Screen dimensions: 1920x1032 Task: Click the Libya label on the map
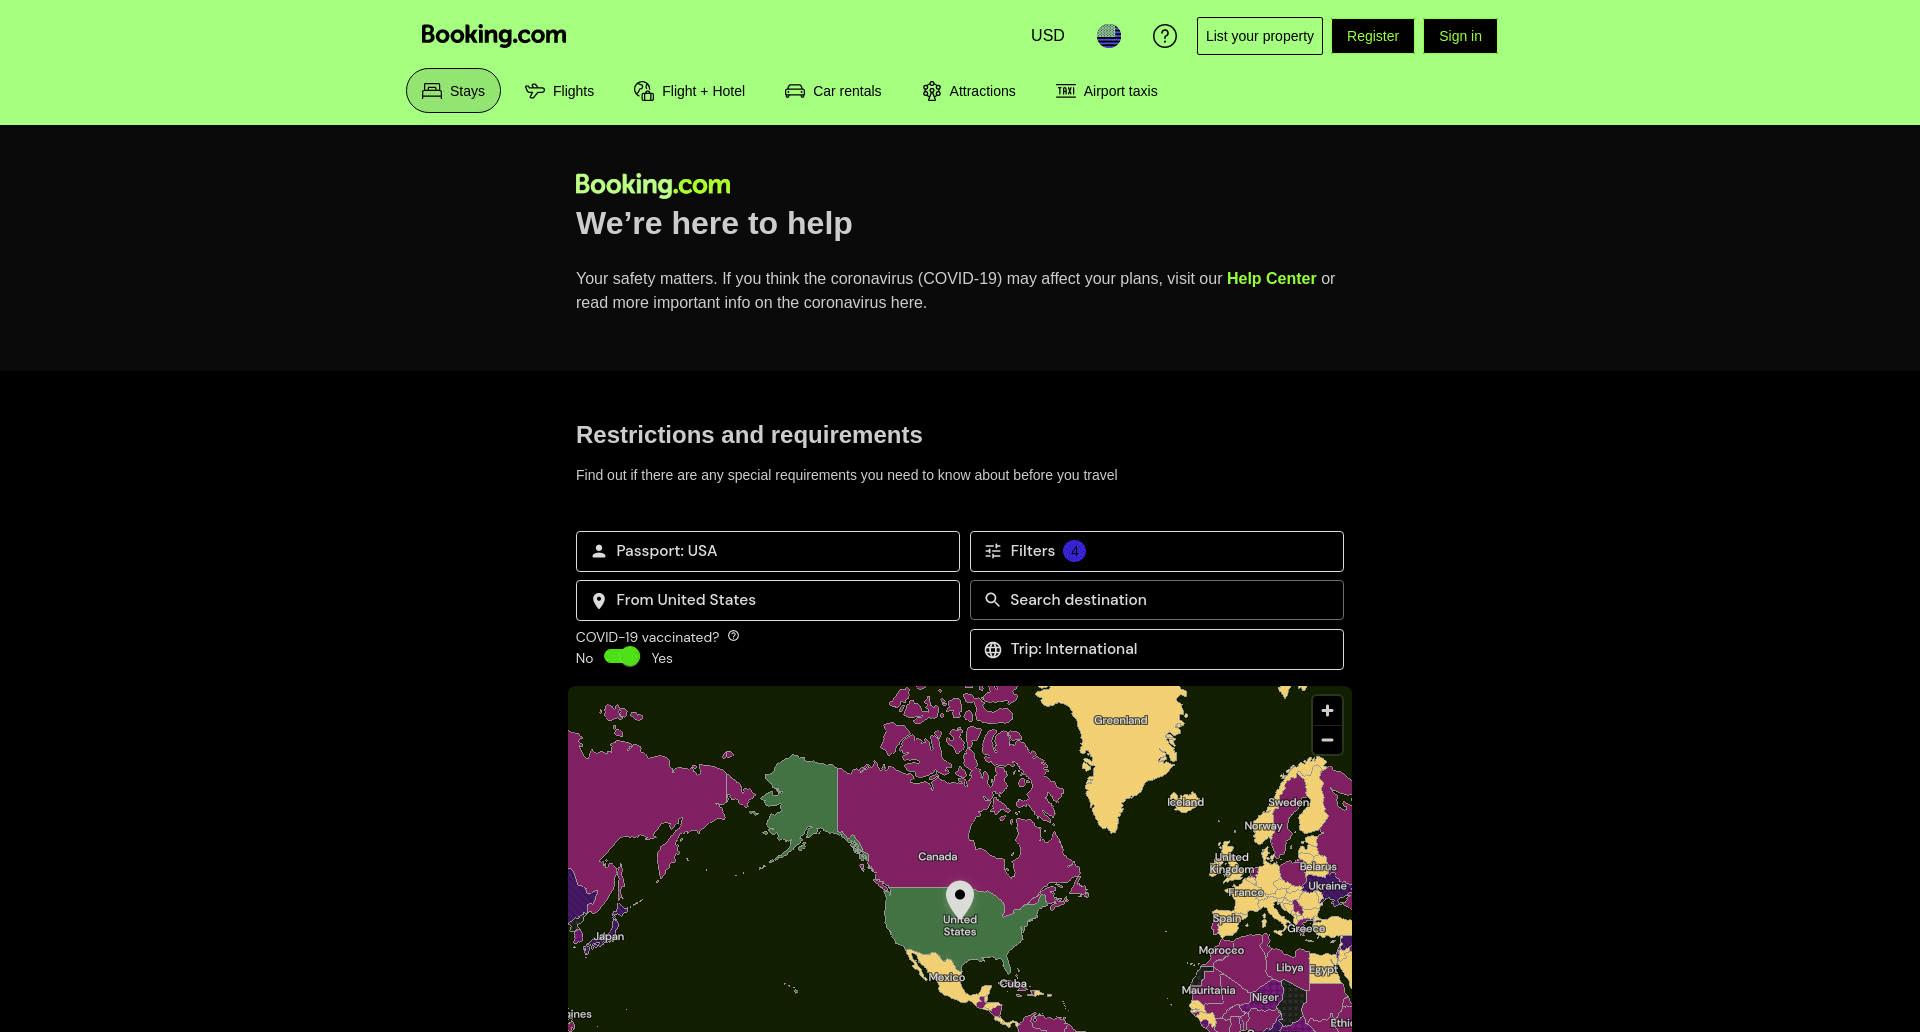(1290, 968)
